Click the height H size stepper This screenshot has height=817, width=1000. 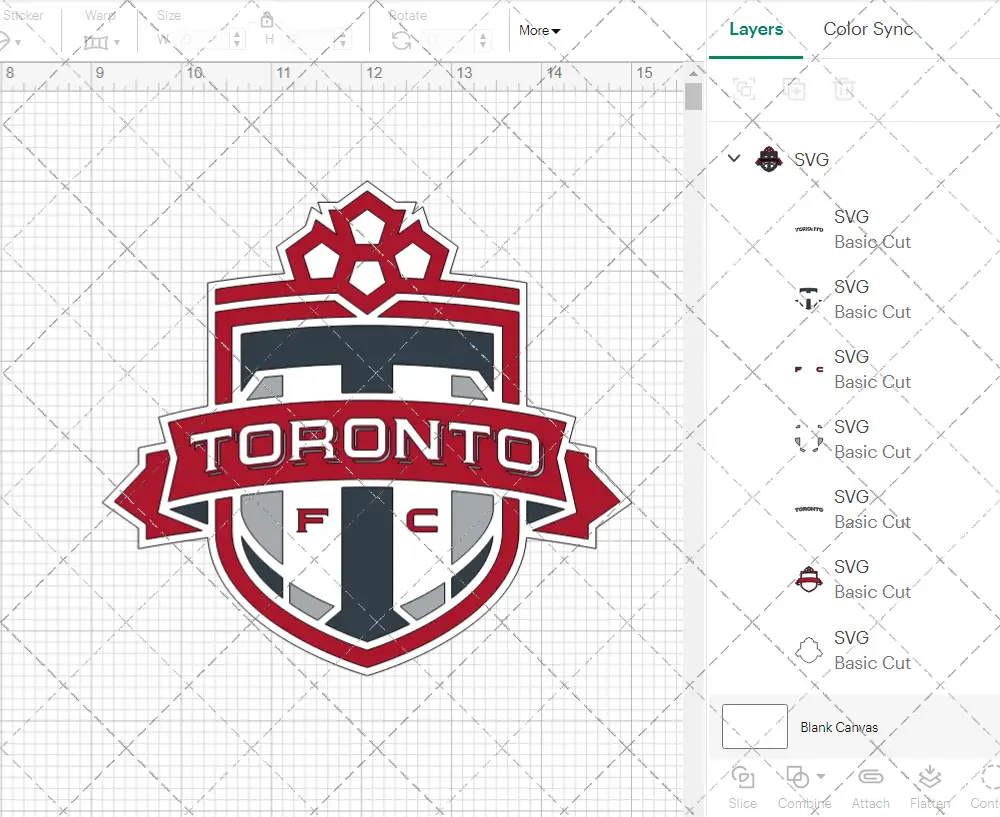(342, 40)
